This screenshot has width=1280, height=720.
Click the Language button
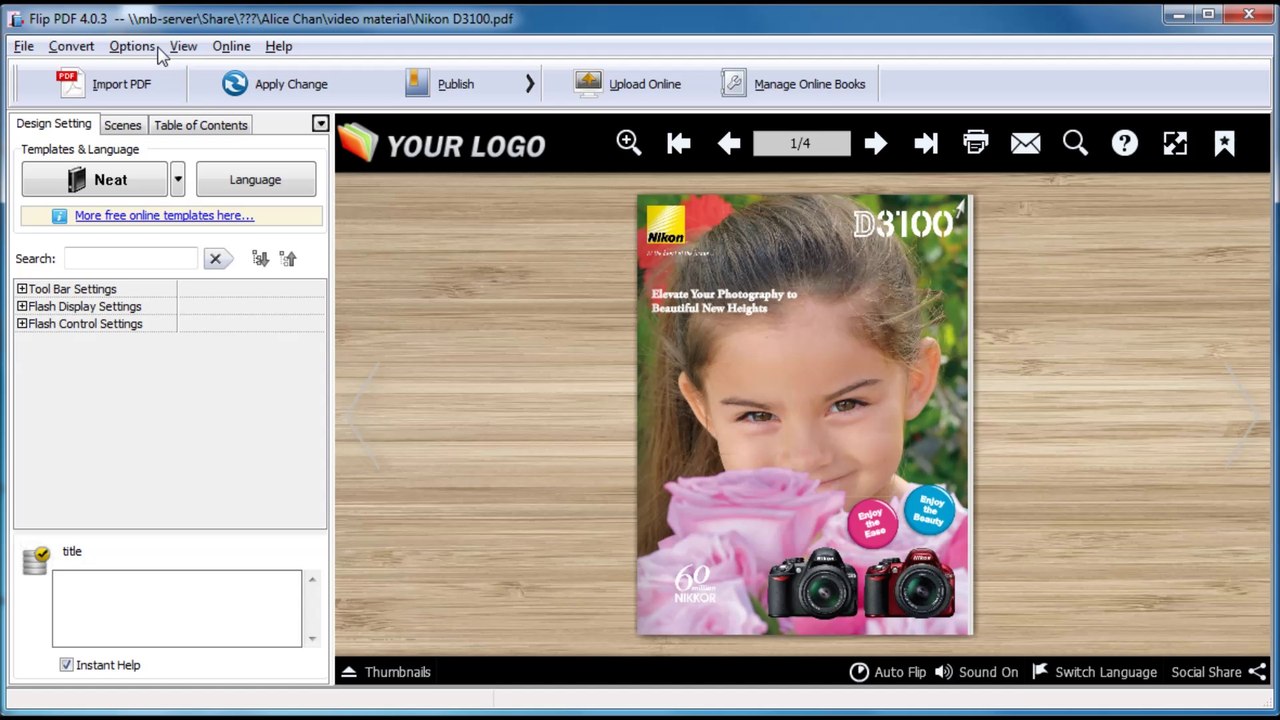pos(255,180)
